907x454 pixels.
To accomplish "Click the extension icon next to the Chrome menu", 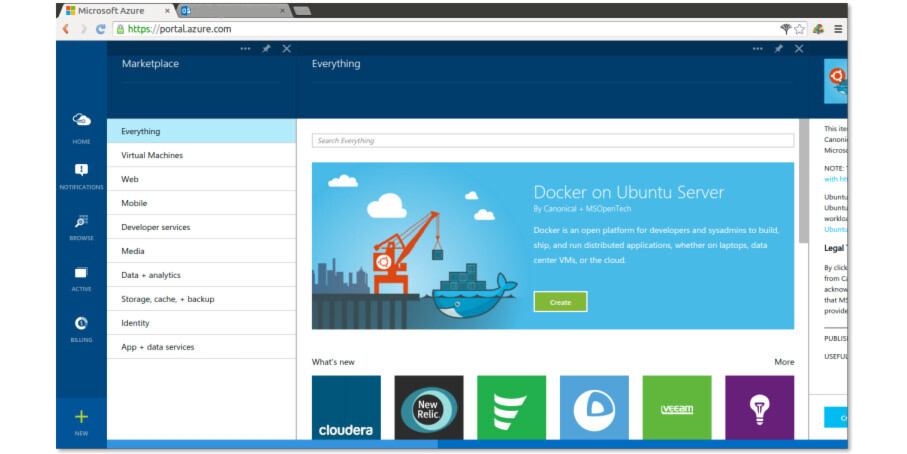I will tap(818, 29).
